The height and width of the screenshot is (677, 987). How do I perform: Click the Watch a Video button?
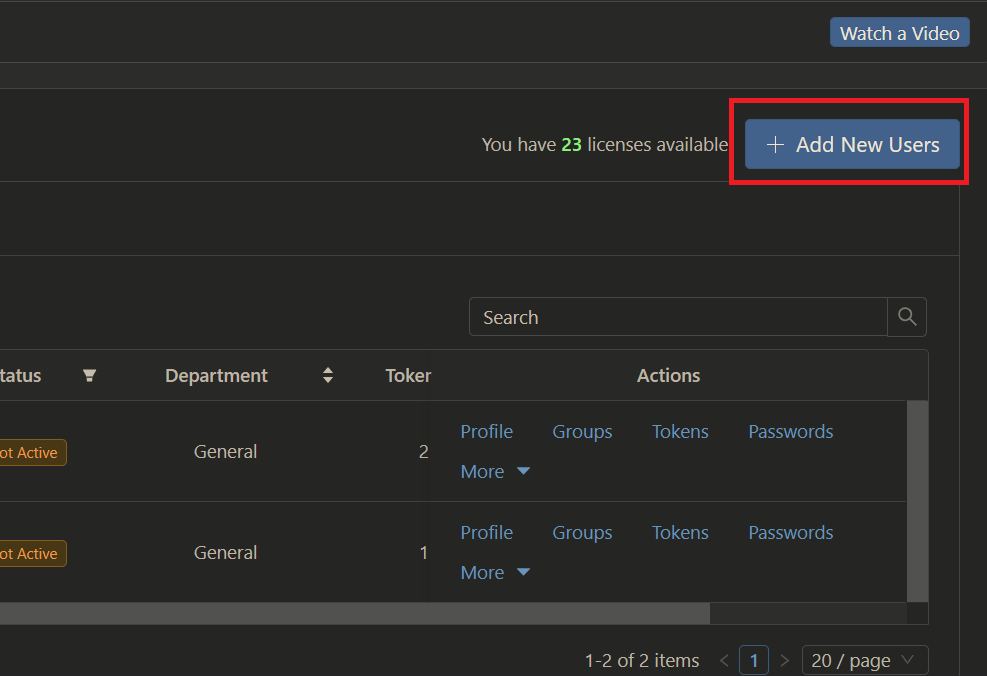899,32
